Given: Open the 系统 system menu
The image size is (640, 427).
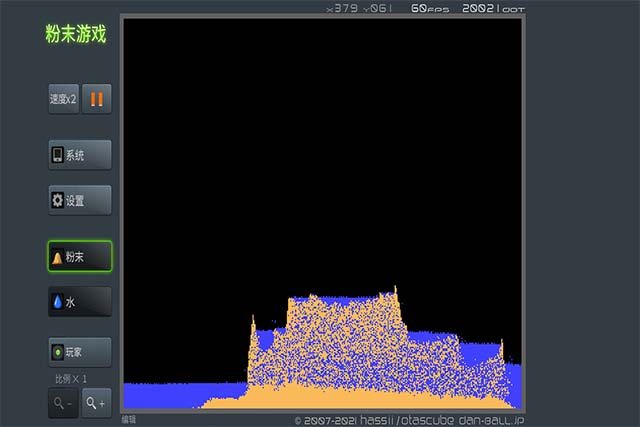Looking at the screenshot, I should (x=80, y=155).
